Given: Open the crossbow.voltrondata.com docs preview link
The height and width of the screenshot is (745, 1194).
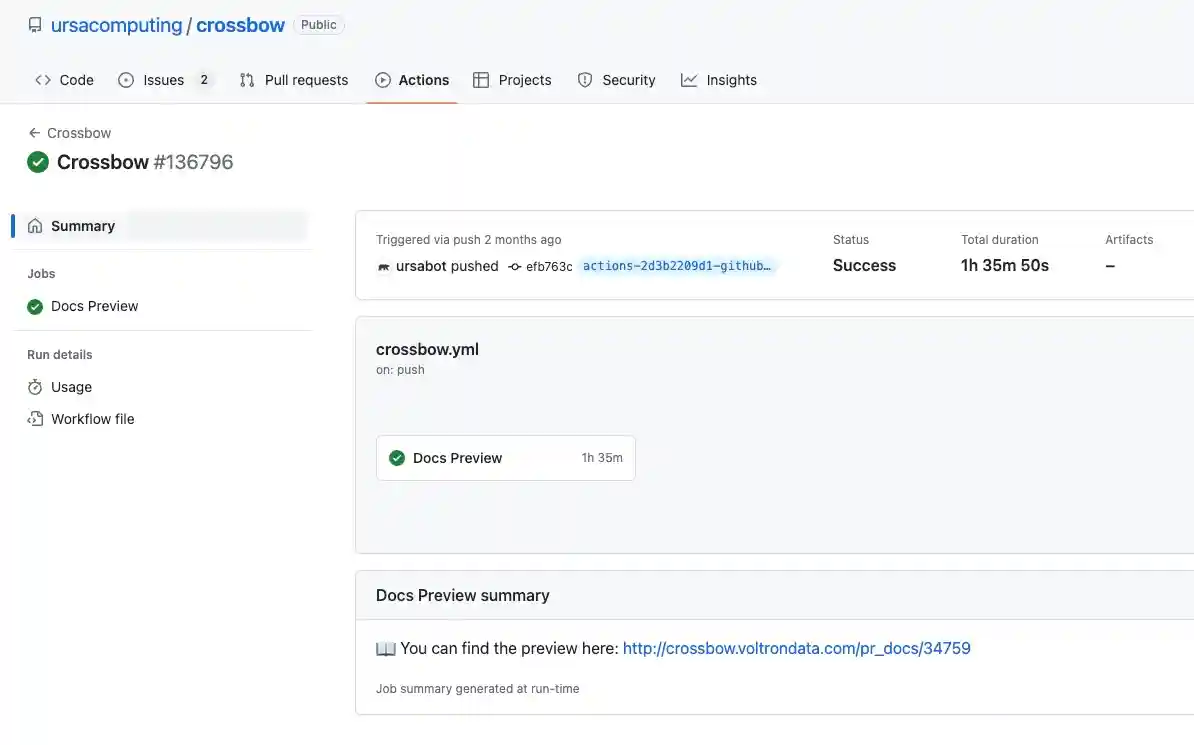Looking at the screenshot, I should [x=796, y=648].
